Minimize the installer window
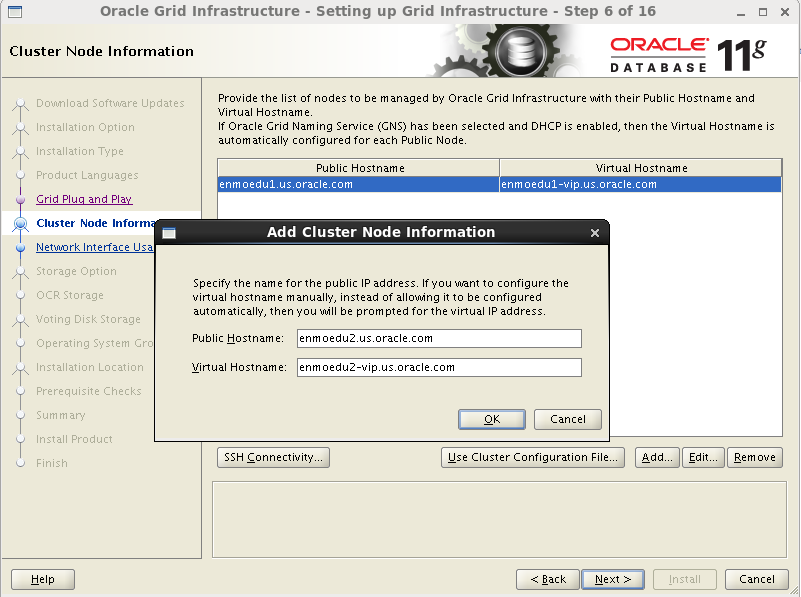Viewport: 801px width, 597px height. 741,12
